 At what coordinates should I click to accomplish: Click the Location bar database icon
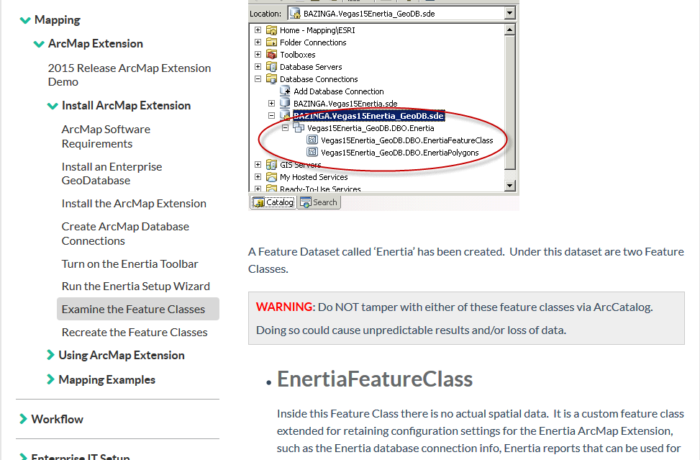(295, 13)
